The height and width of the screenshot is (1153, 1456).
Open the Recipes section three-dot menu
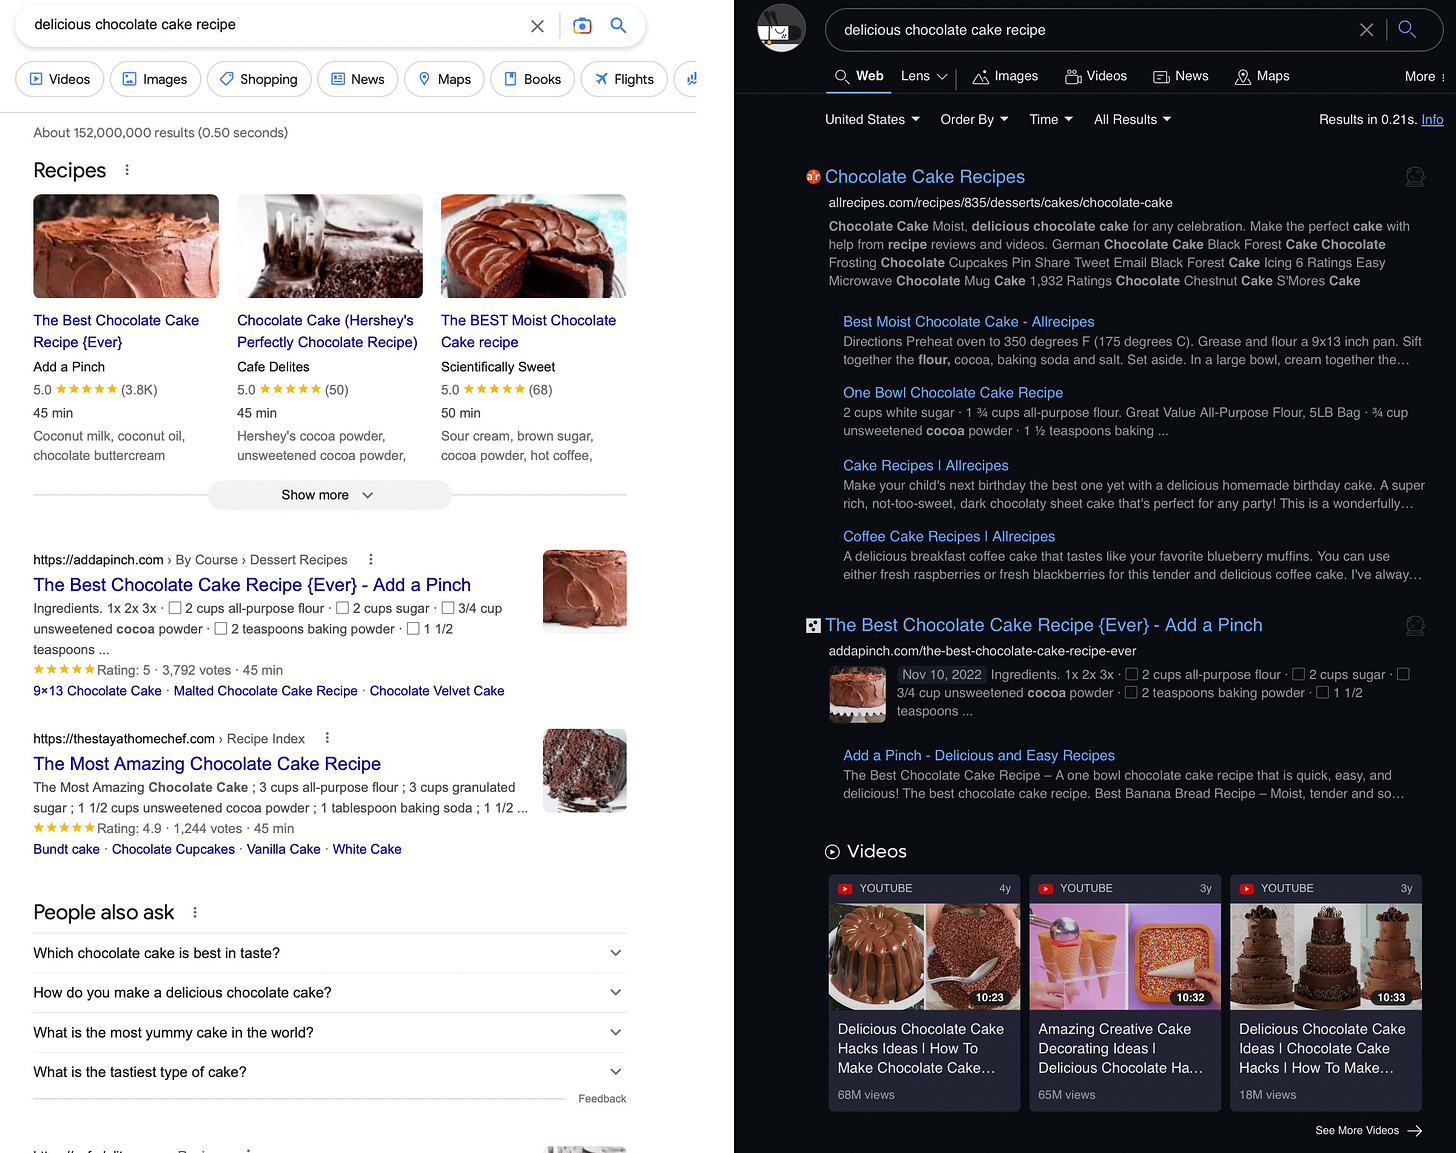pyautogui.click(x=127, y=170)
